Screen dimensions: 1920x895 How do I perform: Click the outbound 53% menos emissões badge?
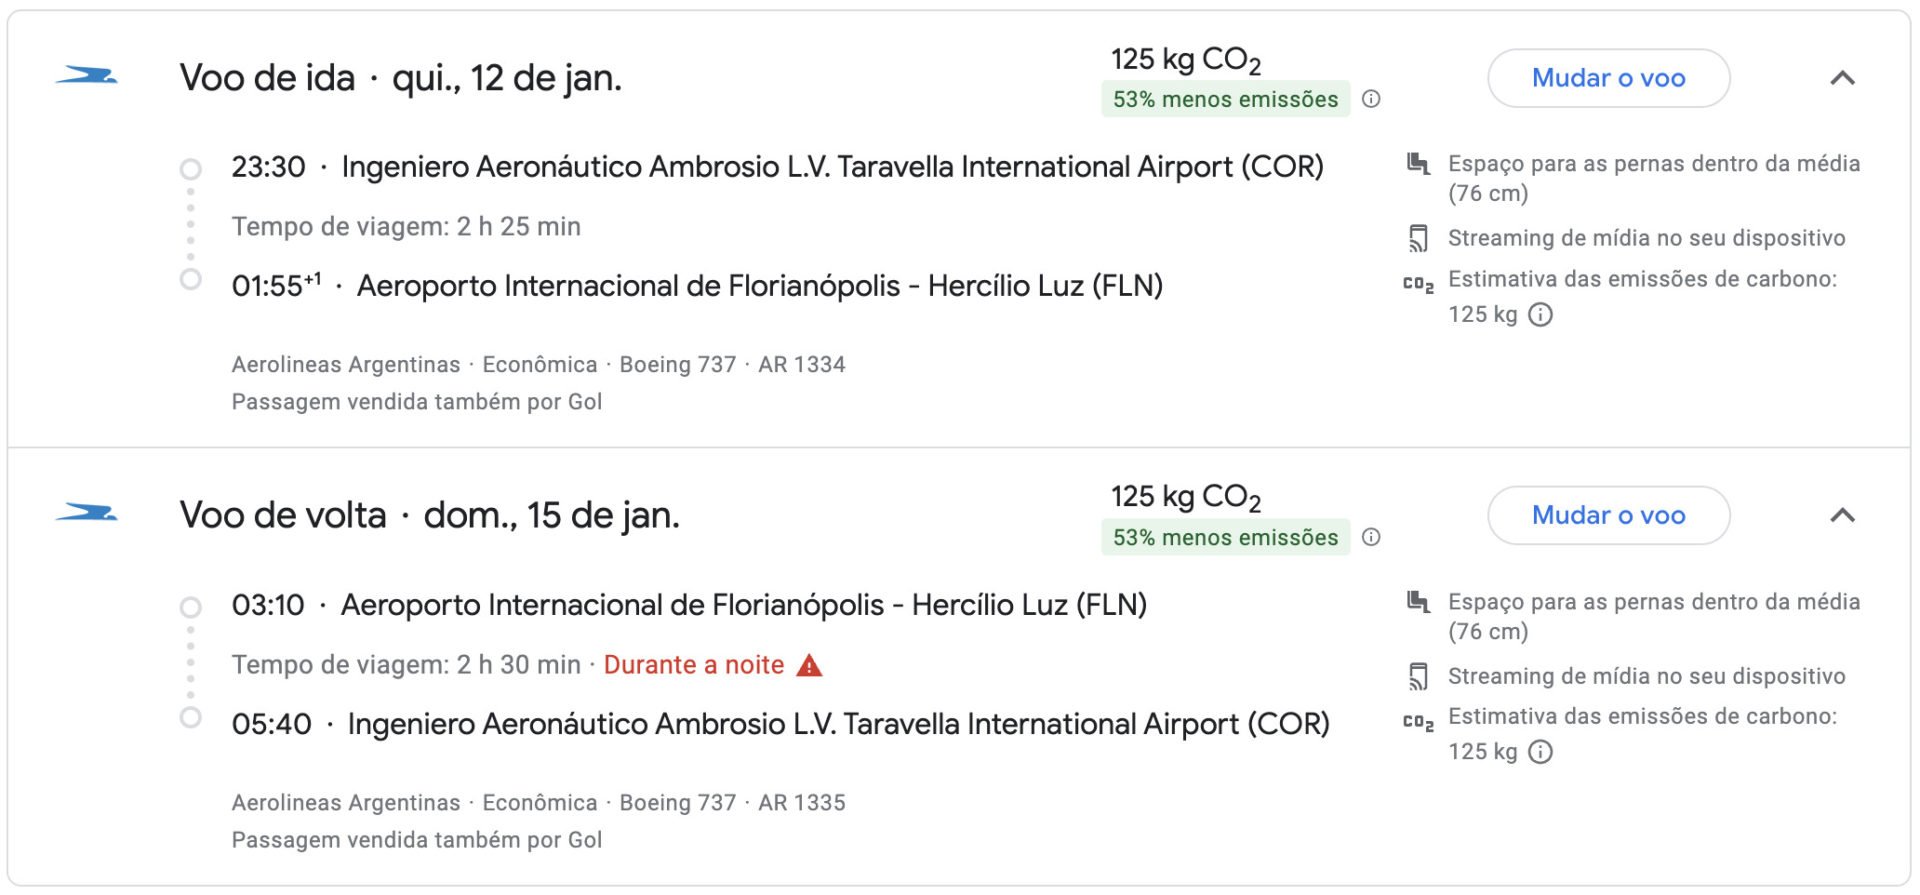(x=1226, y=99)
